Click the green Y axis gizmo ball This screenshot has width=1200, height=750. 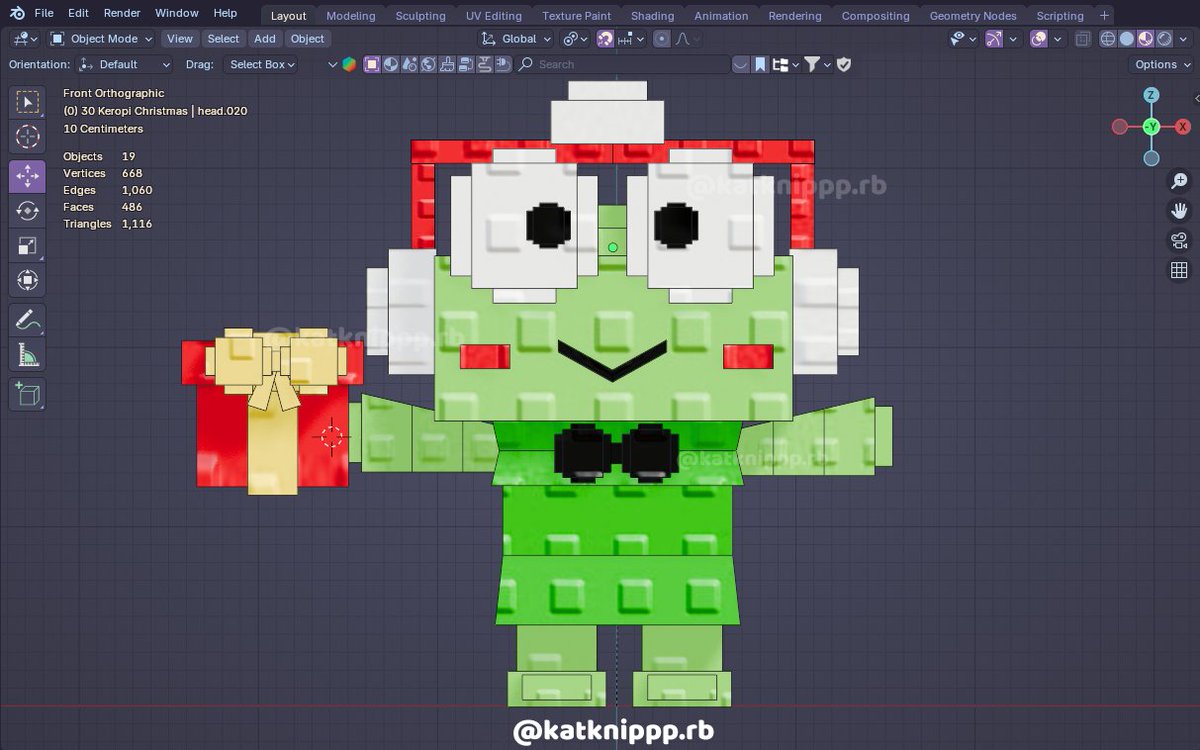(x=1152, y=127)
